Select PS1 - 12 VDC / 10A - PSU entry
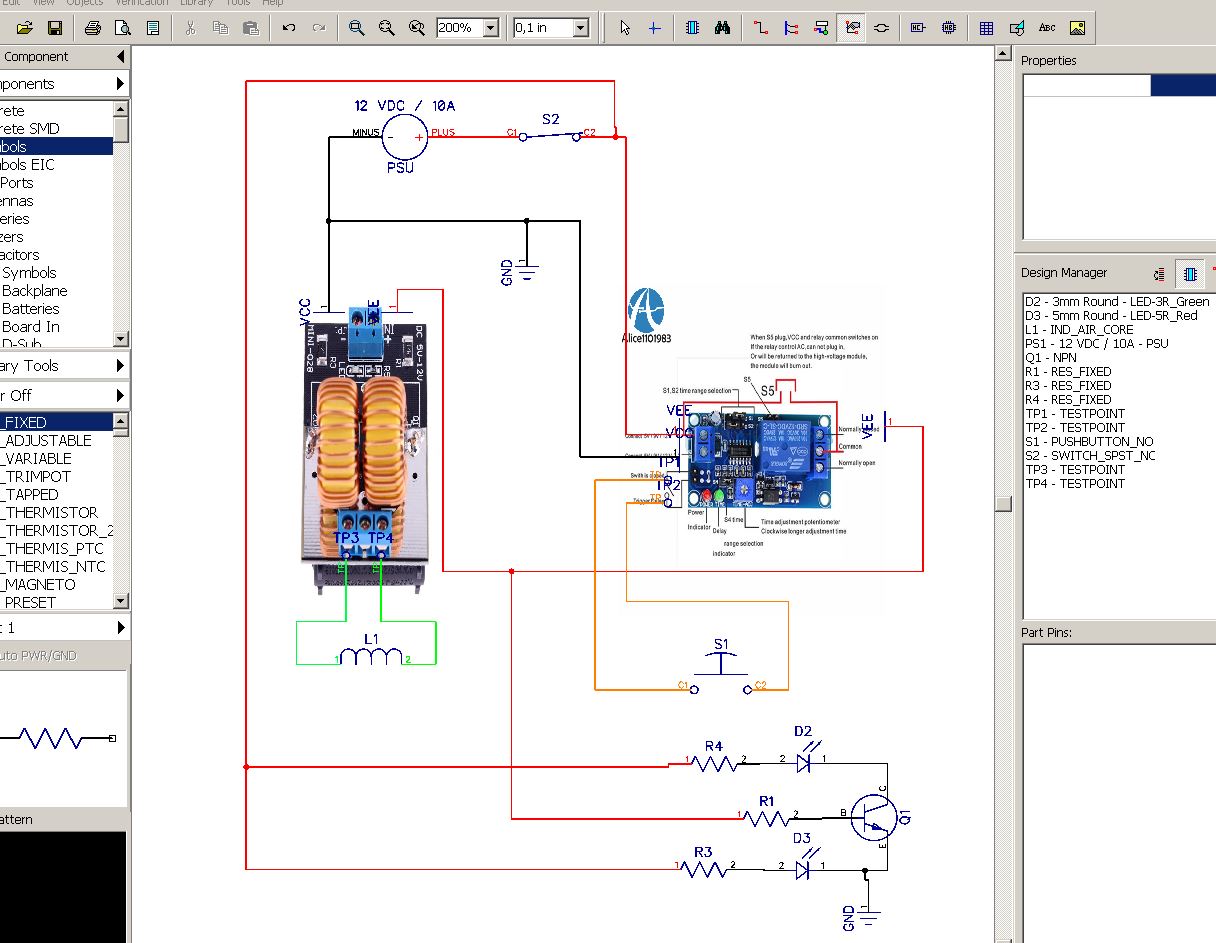This screenshot has height=943, width=1216. (1096, 343)
